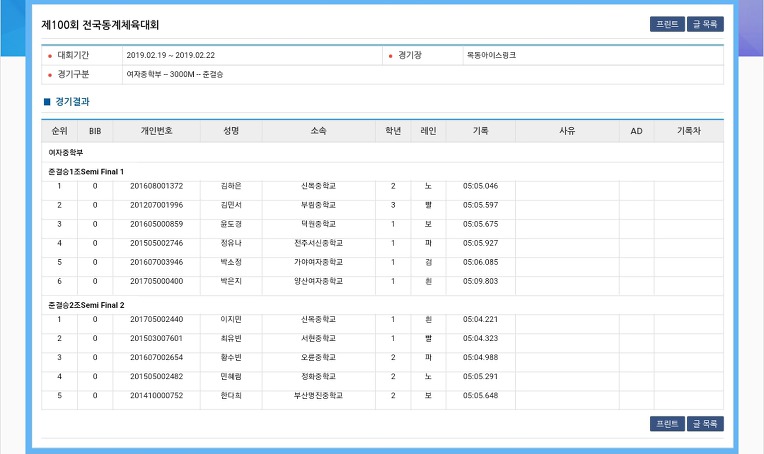Screen dimensions: 764x454
Task: Click the record time 05:04.323
Action: 480,338
